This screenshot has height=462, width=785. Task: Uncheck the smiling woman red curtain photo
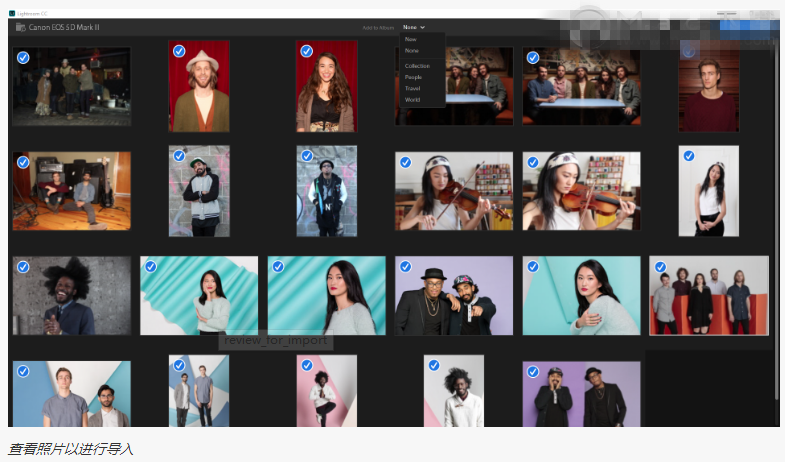point(306,51)
